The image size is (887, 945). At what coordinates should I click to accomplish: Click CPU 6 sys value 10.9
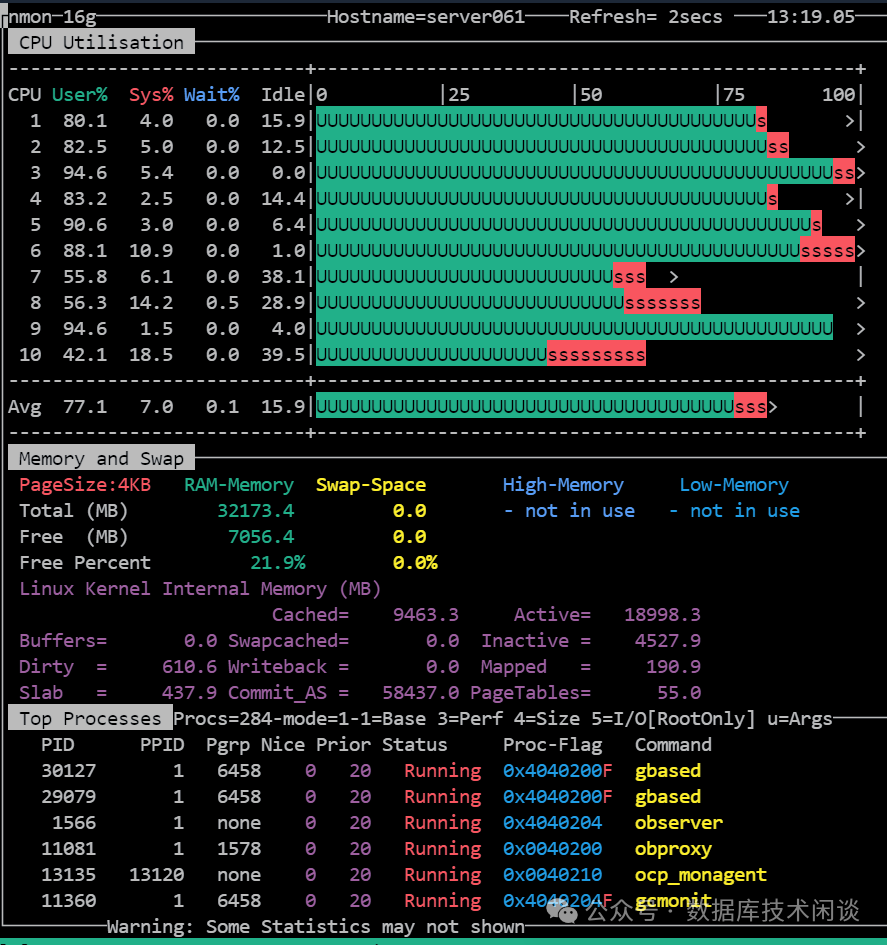pos(151,250)
